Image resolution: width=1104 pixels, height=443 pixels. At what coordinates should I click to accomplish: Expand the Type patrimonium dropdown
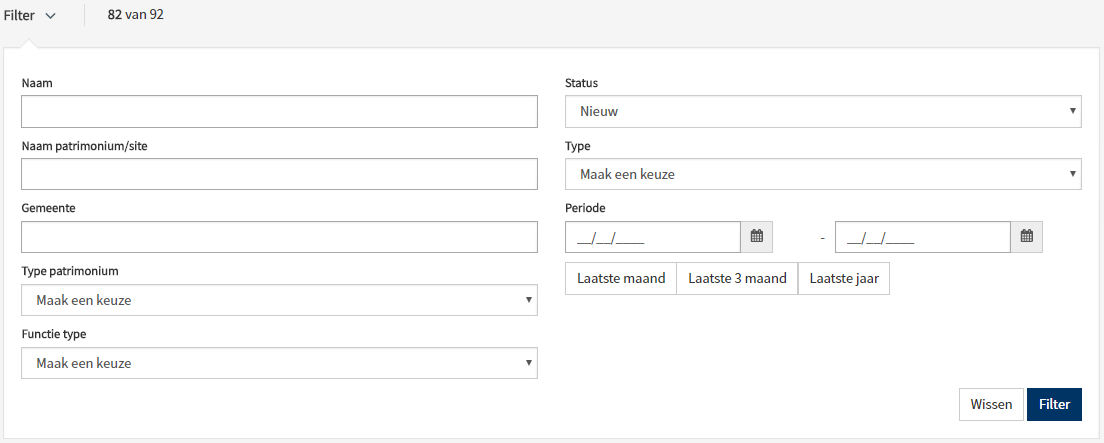click(279, 300)
